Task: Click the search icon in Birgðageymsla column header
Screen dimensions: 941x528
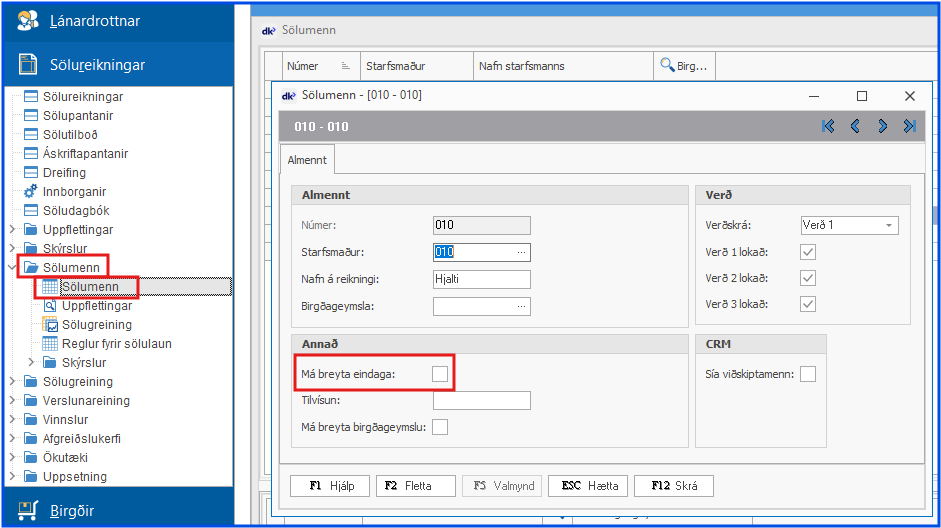Action: coord(667,66)
